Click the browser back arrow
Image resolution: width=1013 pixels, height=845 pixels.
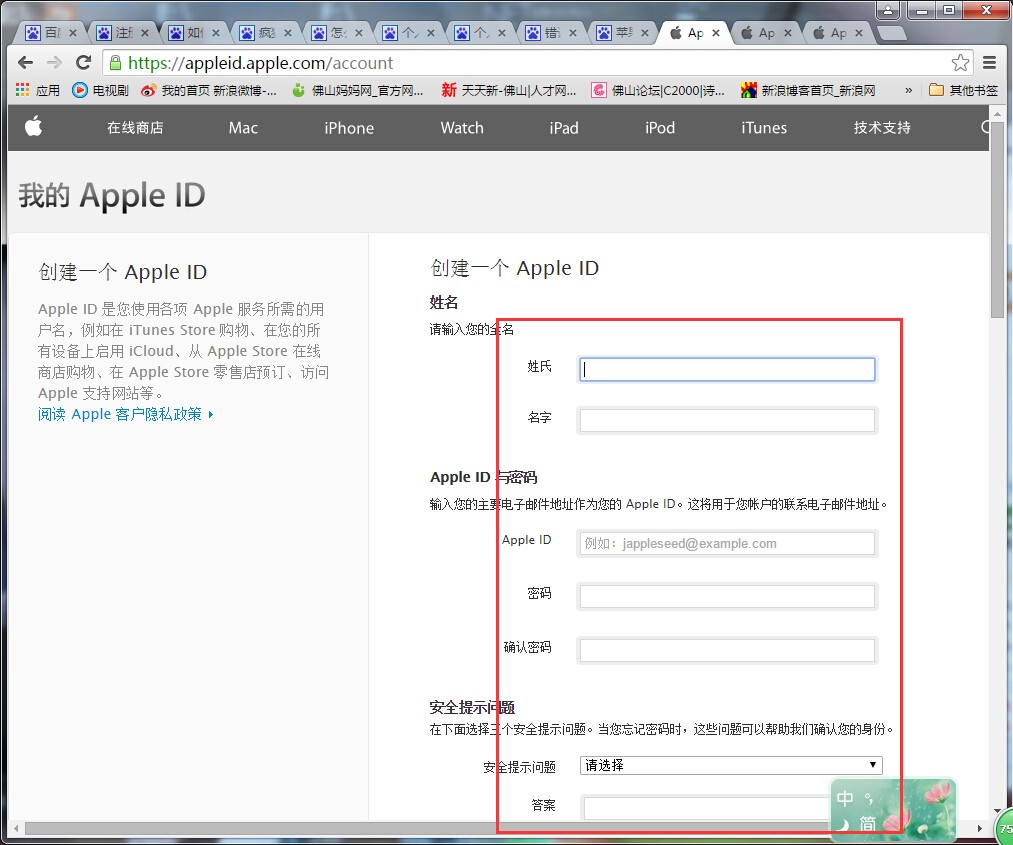[x=24, y=61]
